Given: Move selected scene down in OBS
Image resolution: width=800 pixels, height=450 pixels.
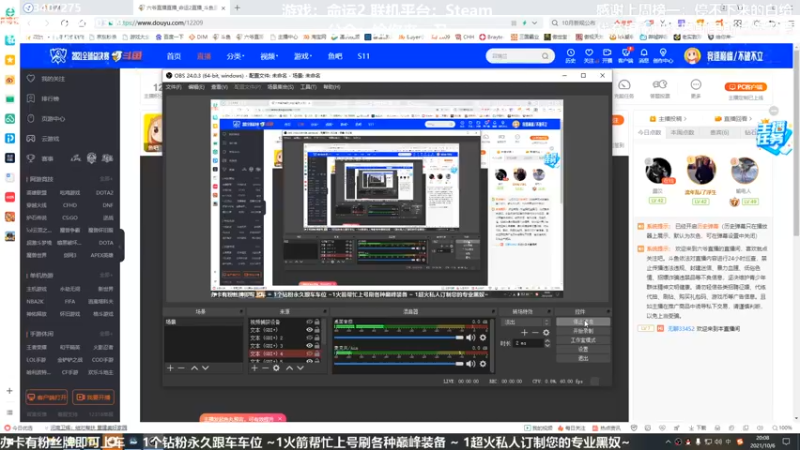Looking at the screenshot, I should pos(205,368).
